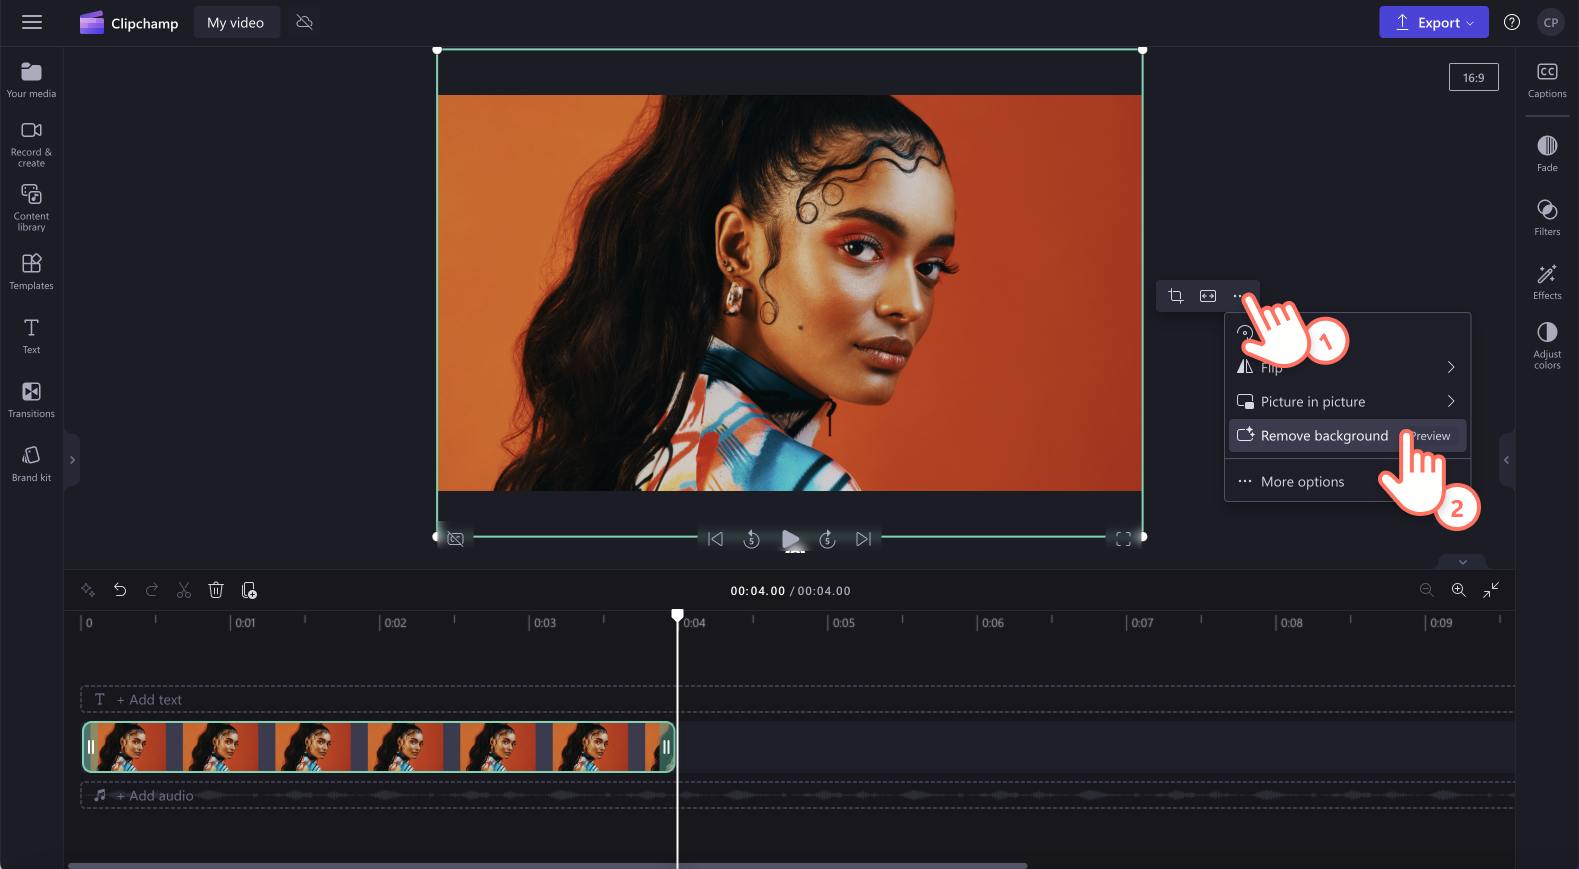The width and height of the screenshot is (1579, 869).
Task: Click the timeline horizontal scrollbar
Action: click(x=548, y=865)
